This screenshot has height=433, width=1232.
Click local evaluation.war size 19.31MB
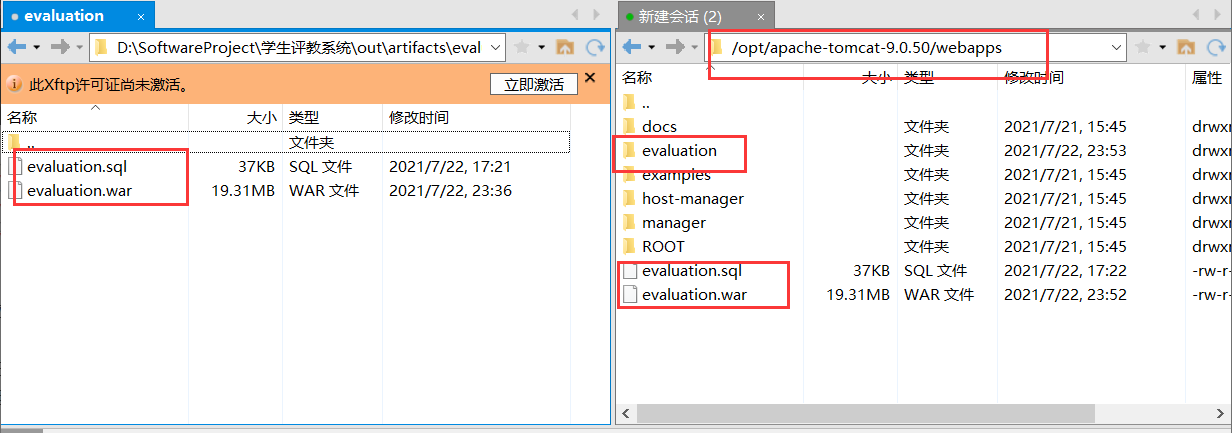pyautogui.click(x=243, y=190)
